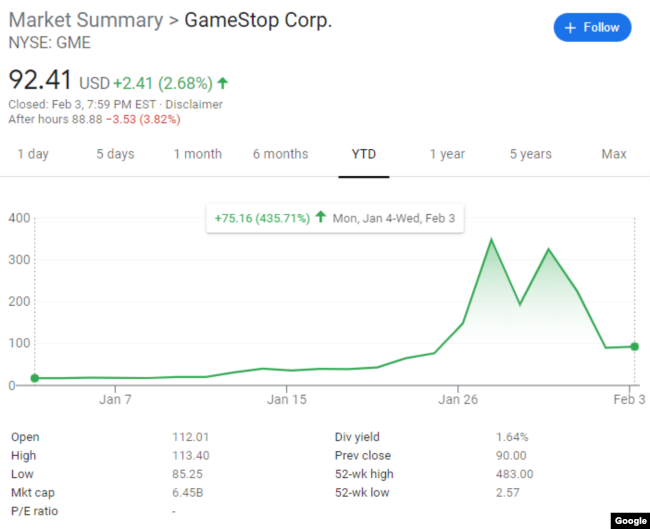Open the Disclaimer link
650x529 pixels.
tap(195, 104)
